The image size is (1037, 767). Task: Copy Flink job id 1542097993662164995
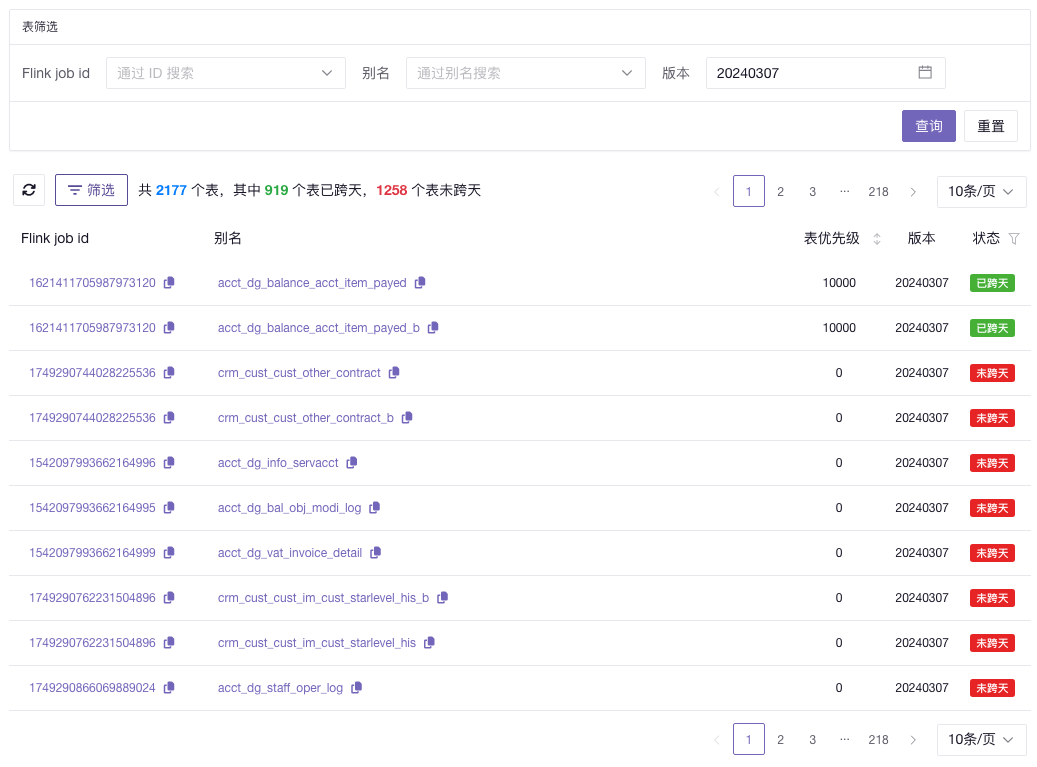(169, 508)
